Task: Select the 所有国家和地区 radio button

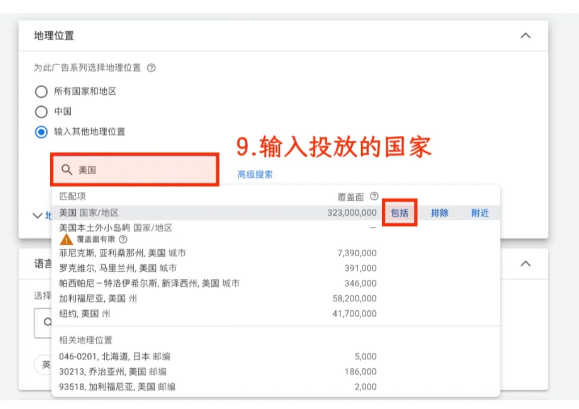Action: click(41, 92)
